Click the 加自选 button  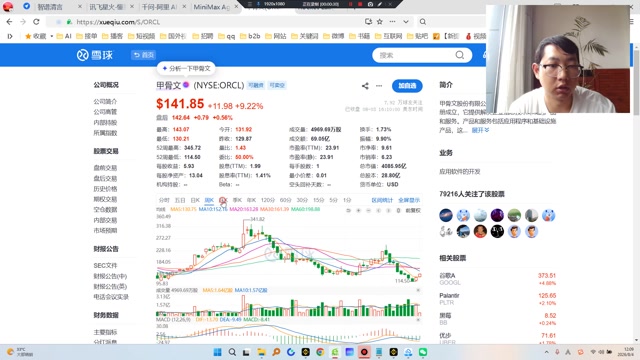(407, 86)
